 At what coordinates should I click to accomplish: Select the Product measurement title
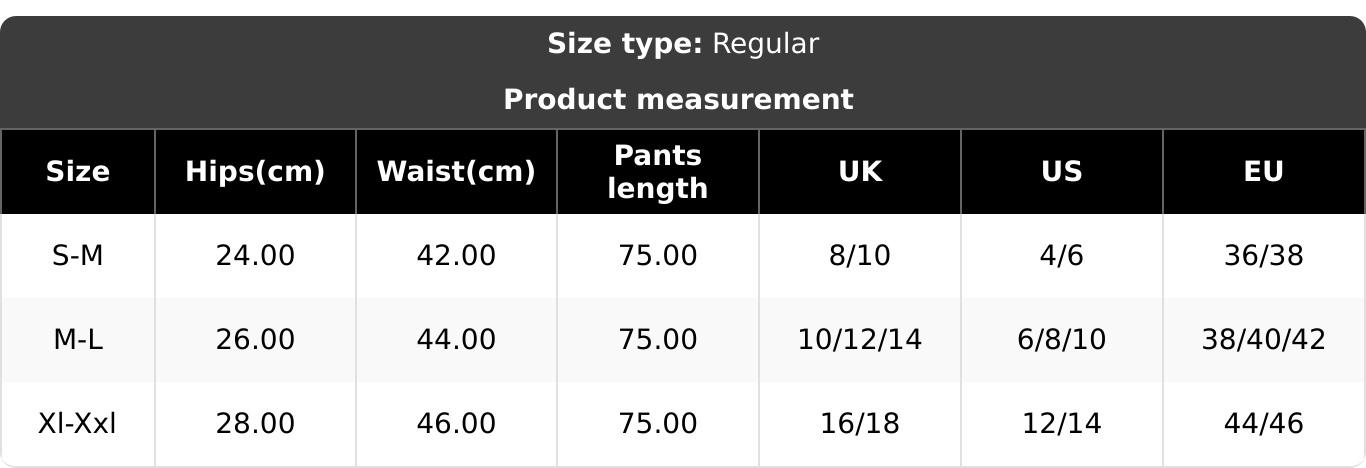click(678, 100)
